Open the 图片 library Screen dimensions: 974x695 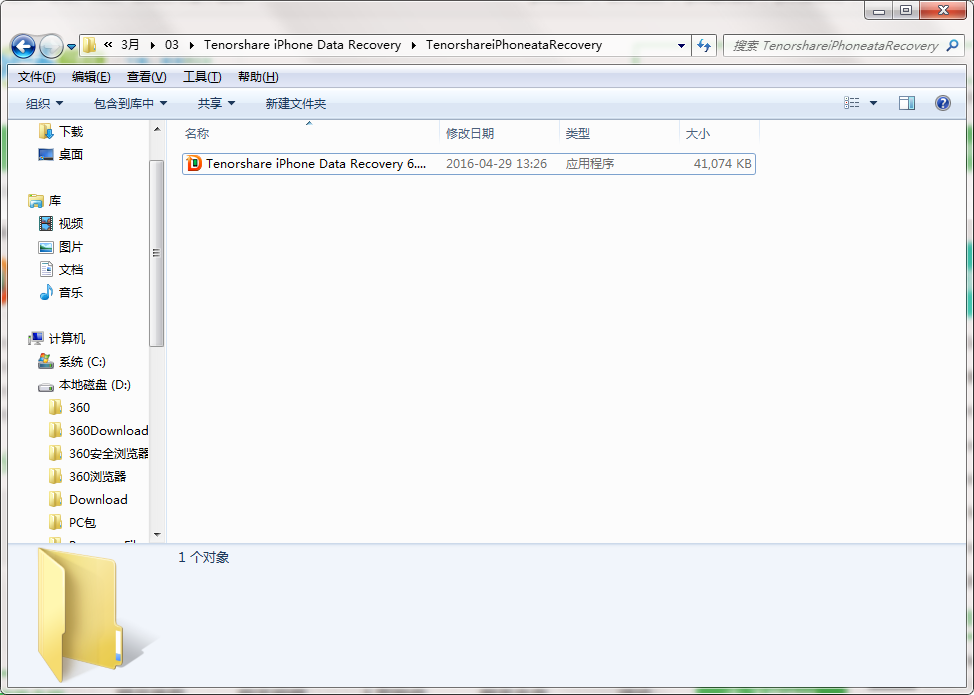click(x=71, y=247)
